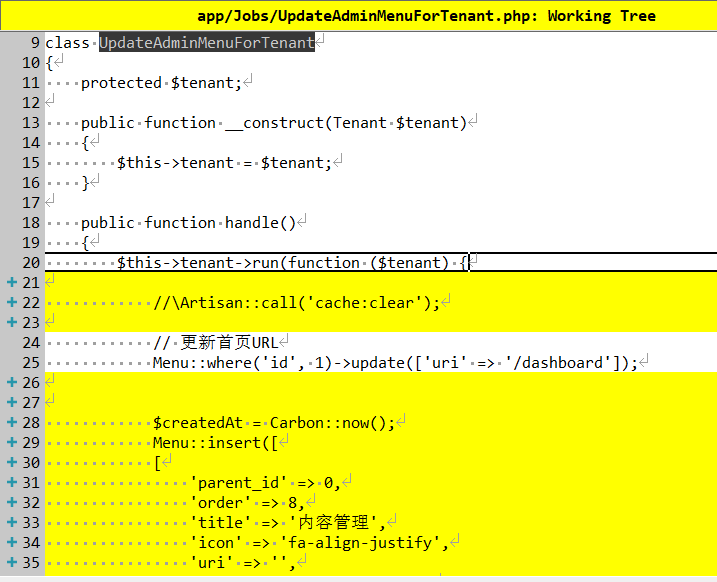Image resolution: width=717 pixels, height=582 pixels.
Task: Click the plus marker on line 29
Action: coord(12,442)
